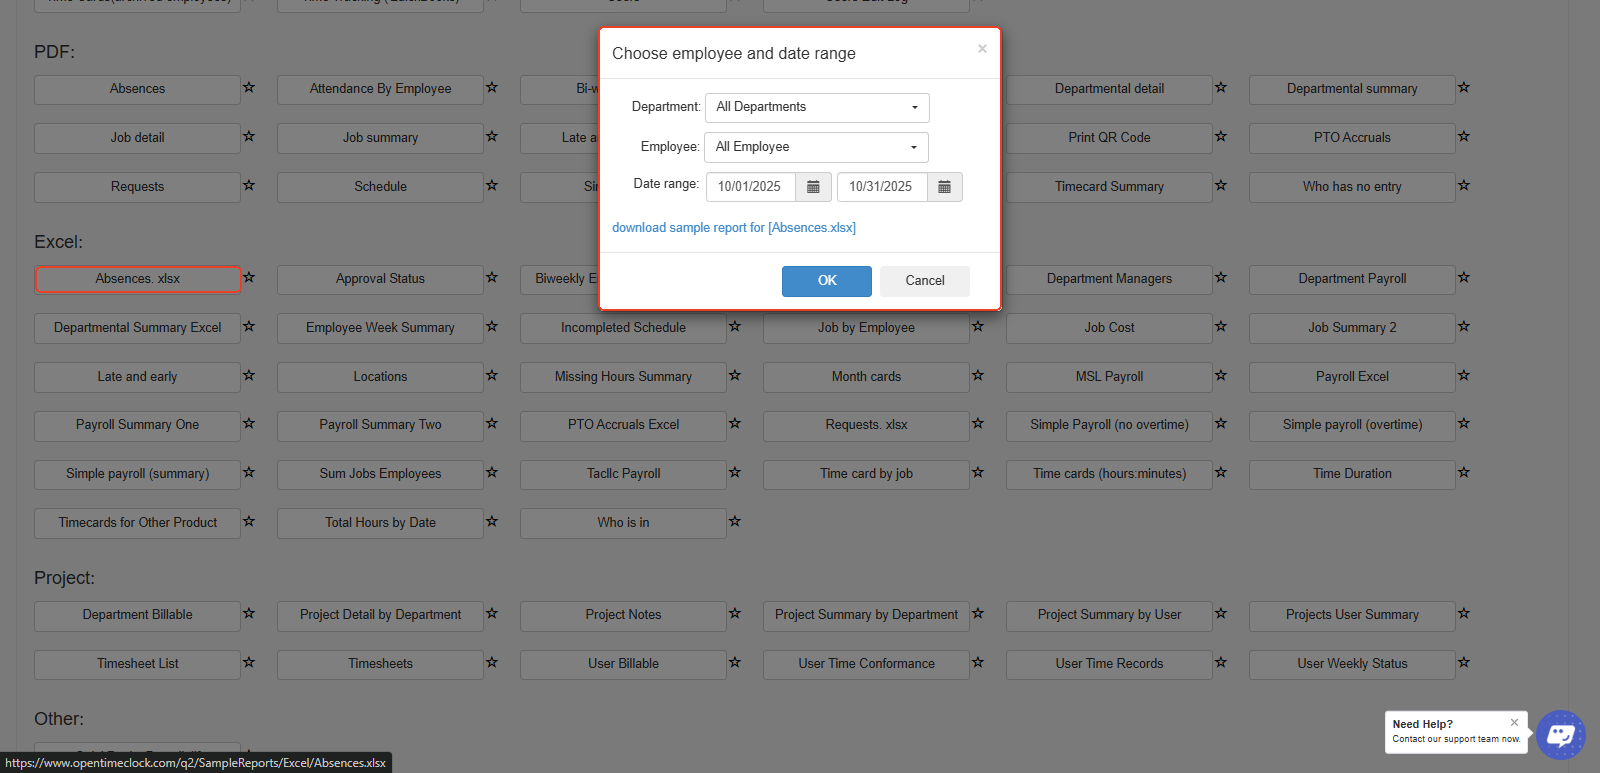Open calendar picker for end date

click(944, 187)
